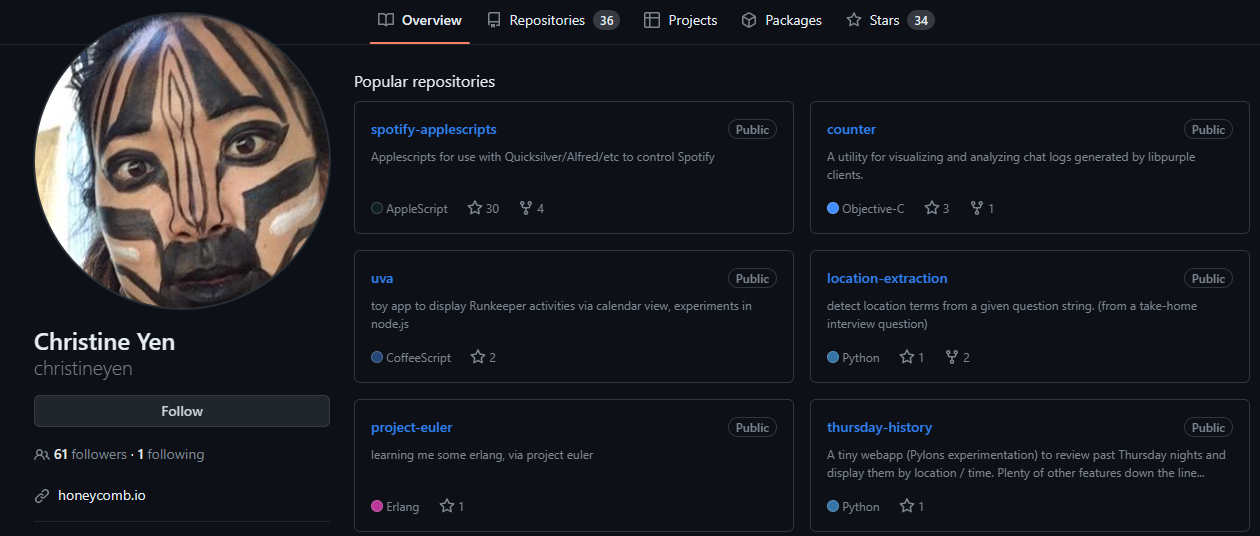Open the counter repository
The image size is (1260, 536).
[851, 129]
